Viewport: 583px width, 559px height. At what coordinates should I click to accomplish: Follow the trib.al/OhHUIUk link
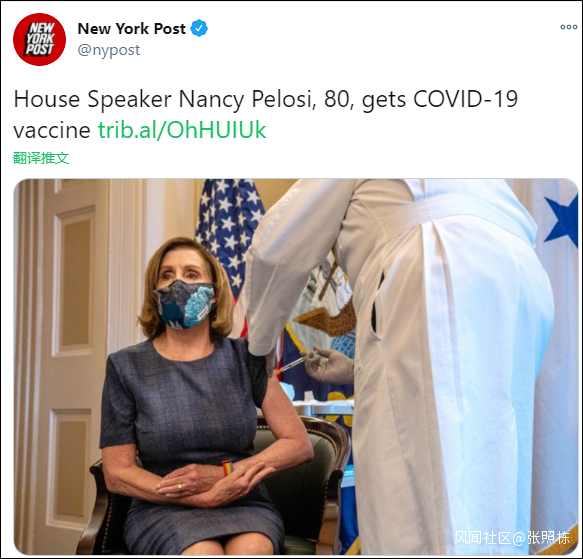coord(182,130)
